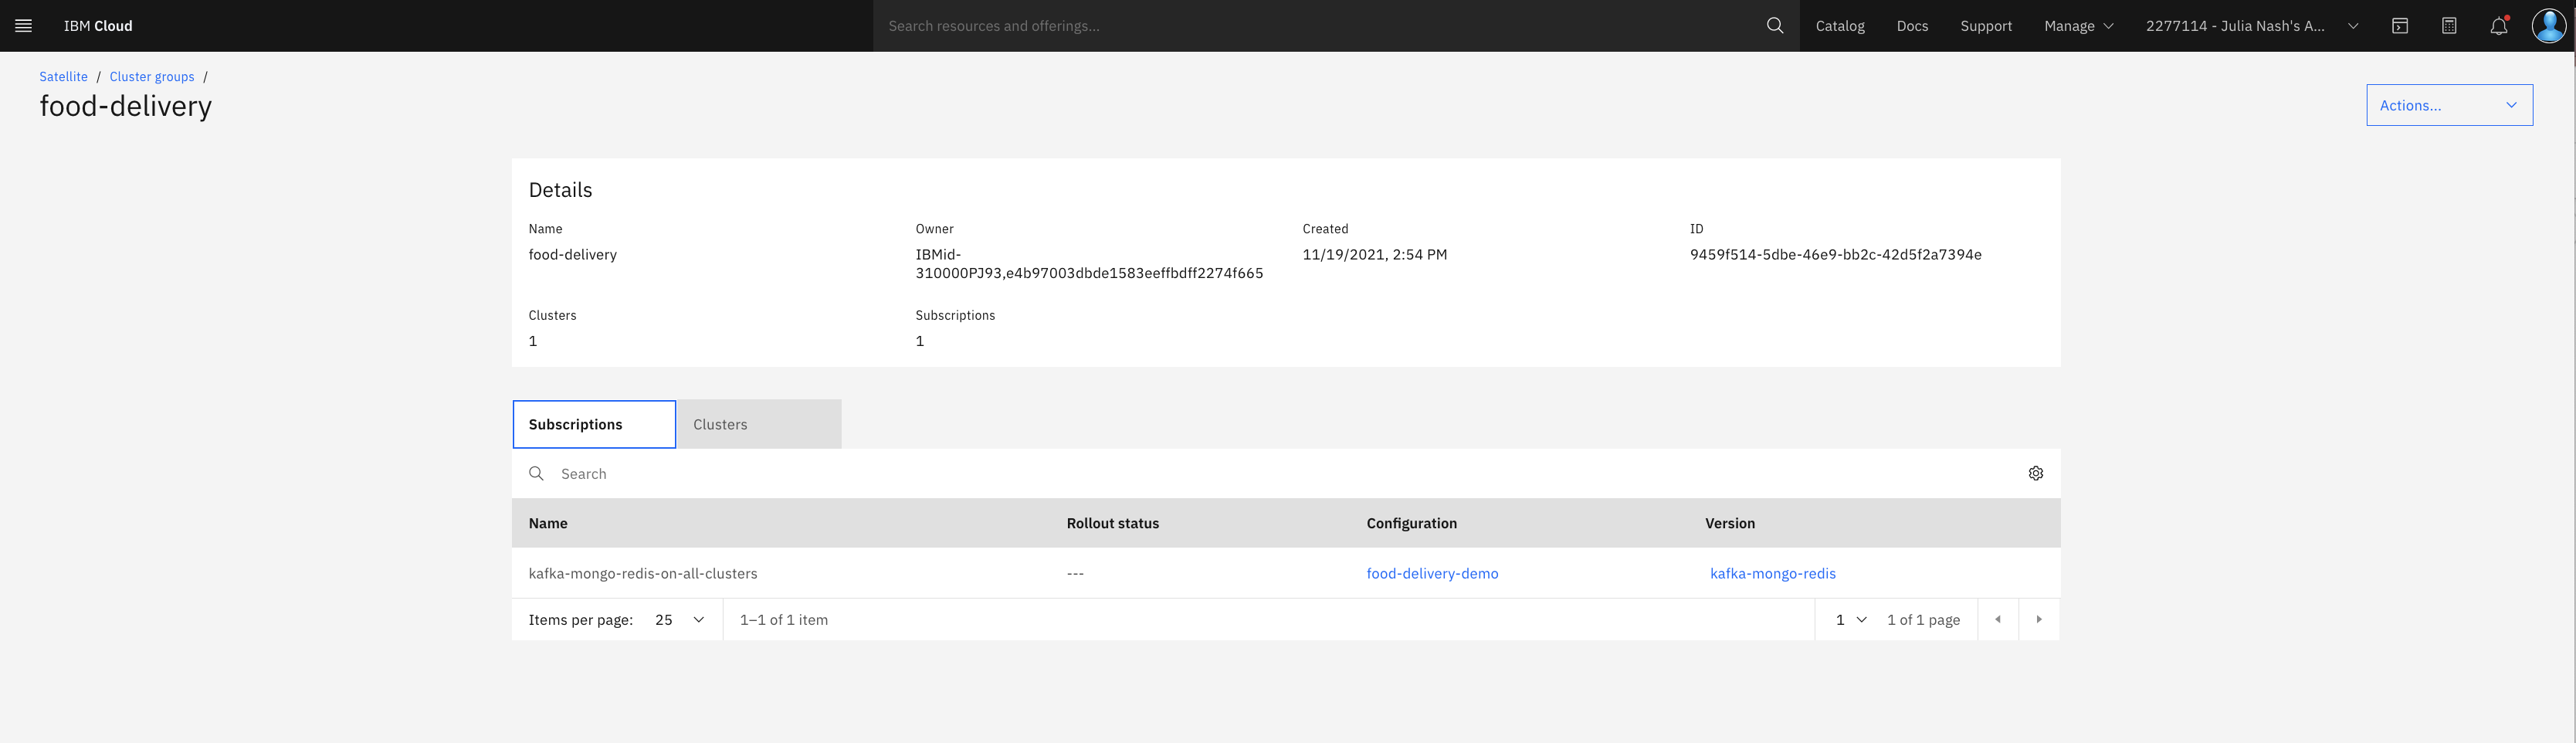The height and width of the screenshot is (743, 2576).
Task: Click IBM Cloud home logo text
Action: click(98, 26)
